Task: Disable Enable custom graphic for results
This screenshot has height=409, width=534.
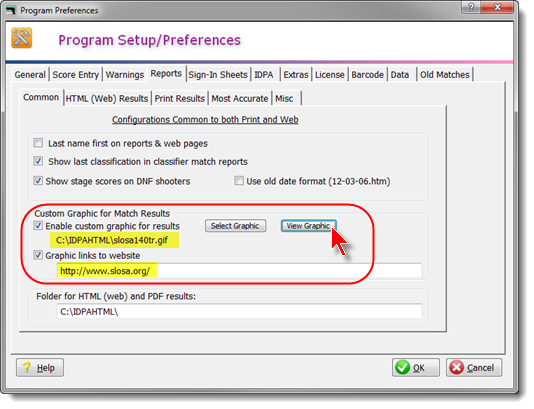Action: coord(38,225)
